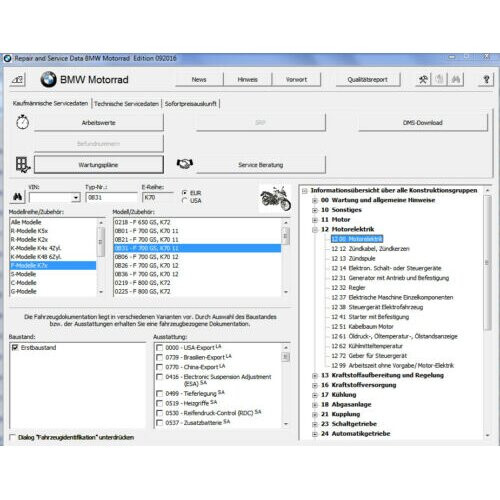Select K-Modelle K48 6Zyl. model series
This screenshot has width=500, height=500.
coord(53,257)
